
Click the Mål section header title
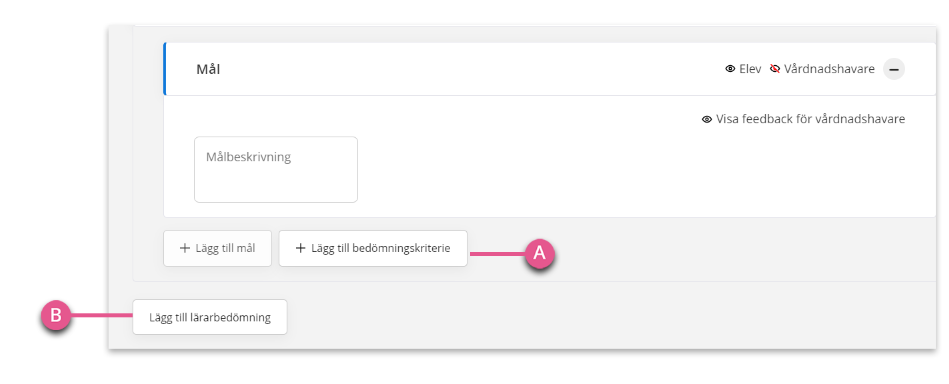click(208, 70)
